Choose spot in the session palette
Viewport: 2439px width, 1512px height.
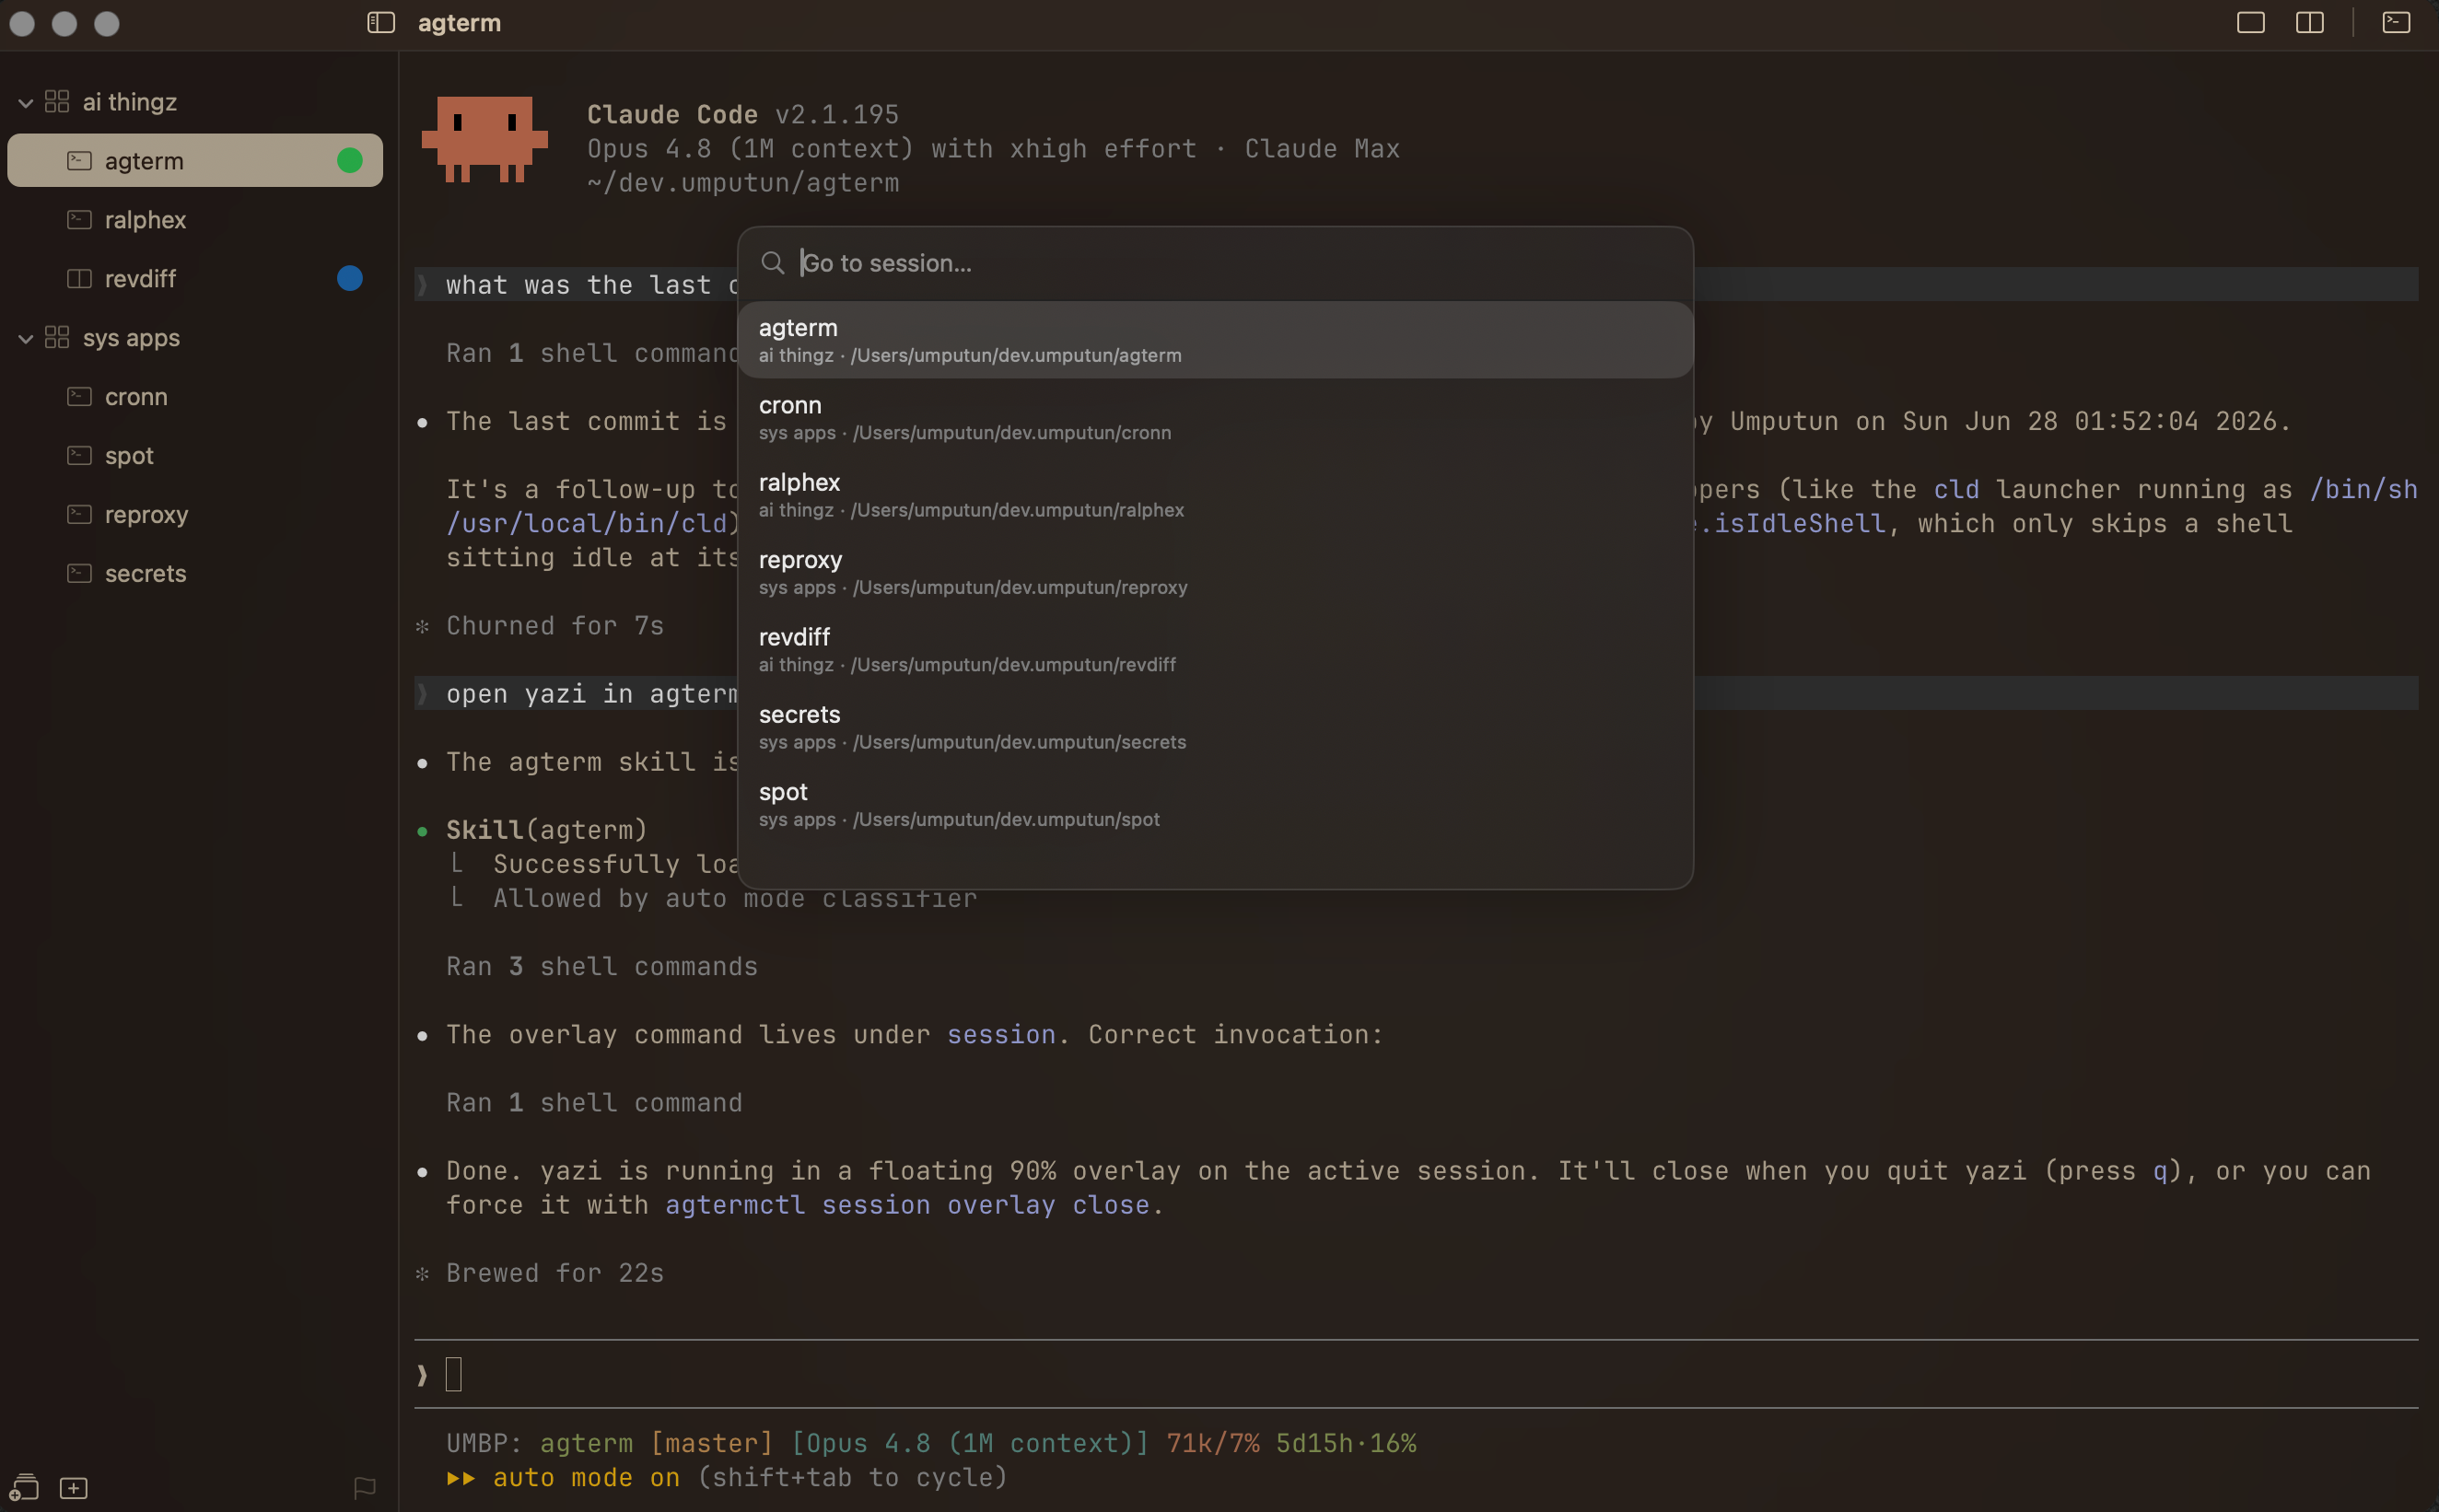1215,804
